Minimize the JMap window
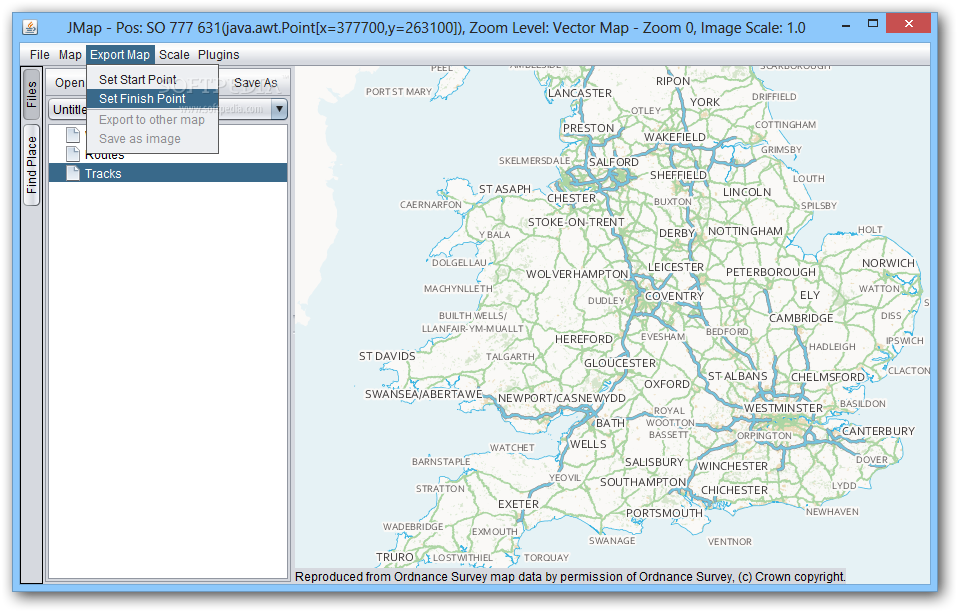Viewport: 958px width, 612px height. pyautogui.click(x=846, y=26)
